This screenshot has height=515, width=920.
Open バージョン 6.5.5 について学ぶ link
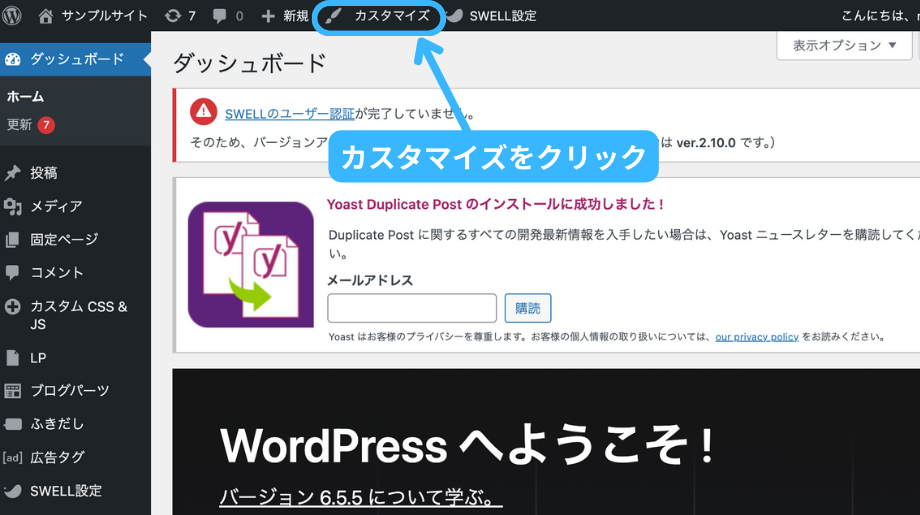360,497
